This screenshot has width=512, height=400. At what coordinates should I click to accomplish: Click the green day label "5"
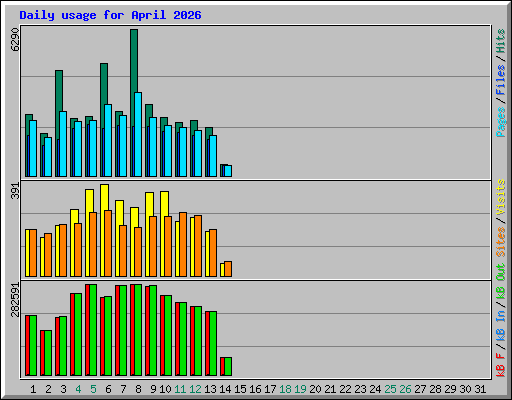(93, 389)
